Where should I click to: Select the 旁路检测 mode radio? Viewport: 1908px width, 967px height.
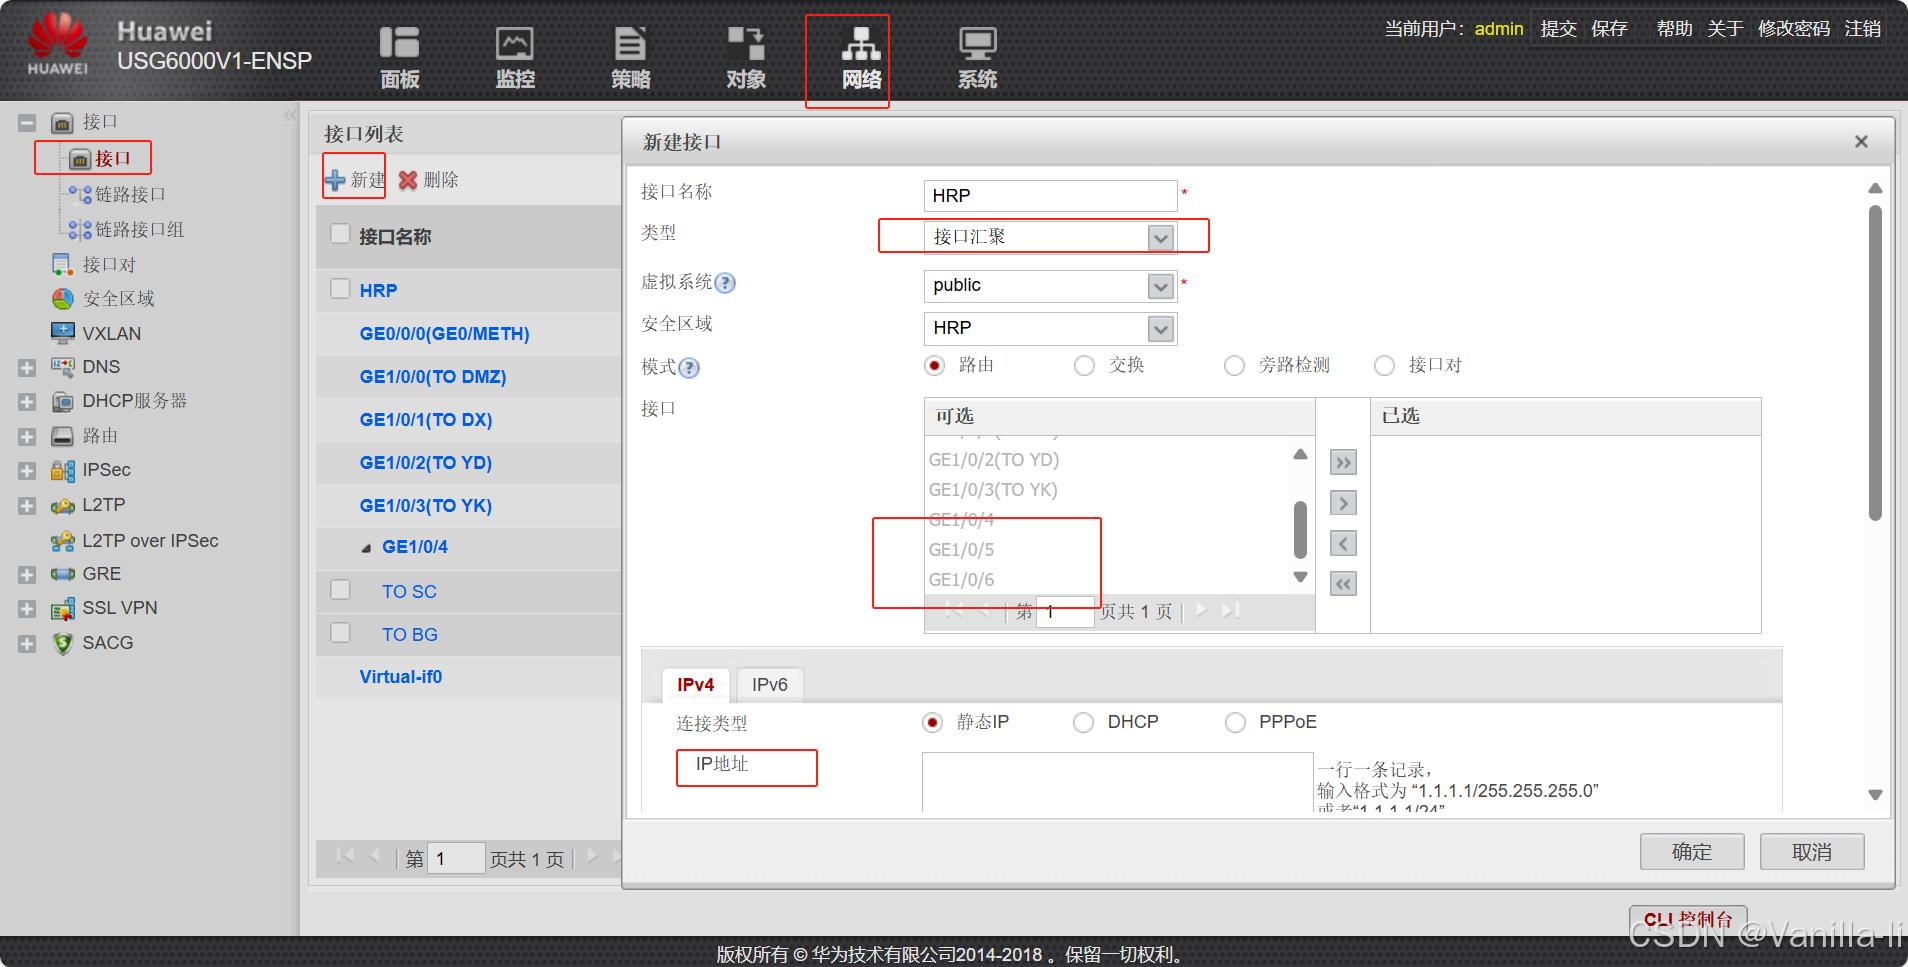(1234, 365)
